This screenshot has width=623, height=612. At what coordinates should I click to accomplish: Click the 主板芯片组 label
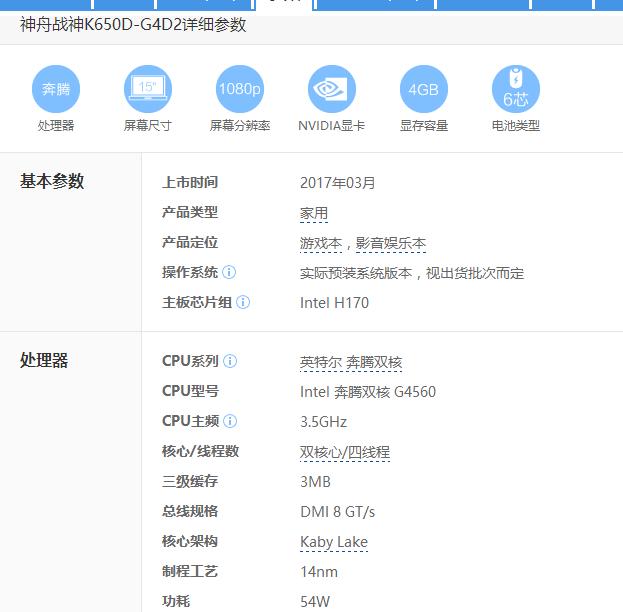(197, 302)
